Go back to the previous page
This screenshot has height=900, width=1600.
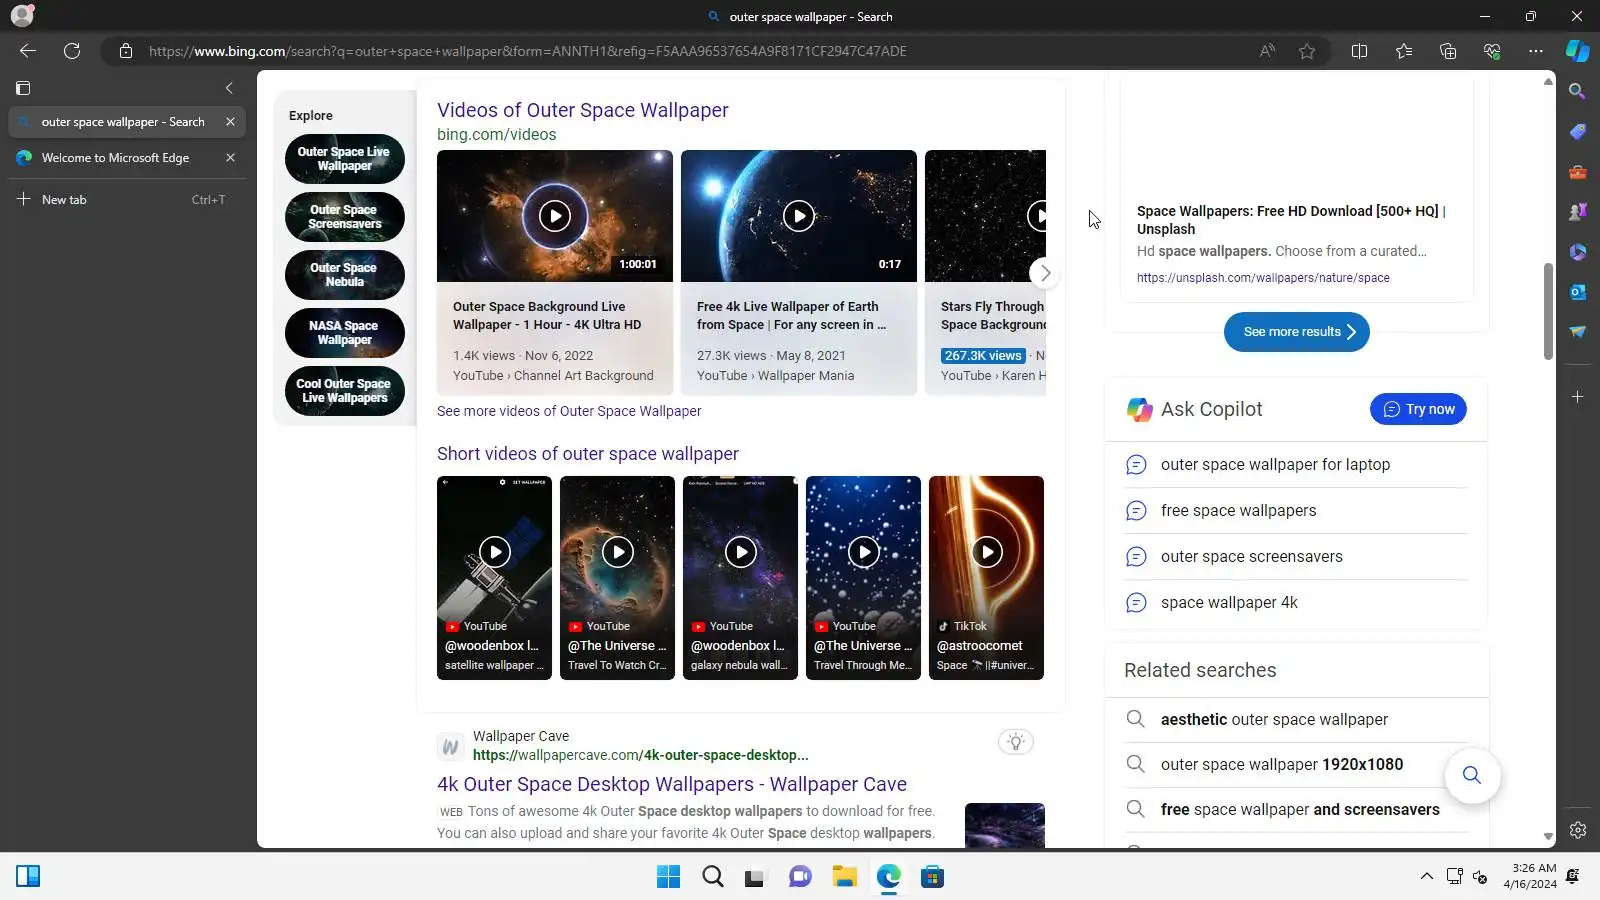[28, 51]
